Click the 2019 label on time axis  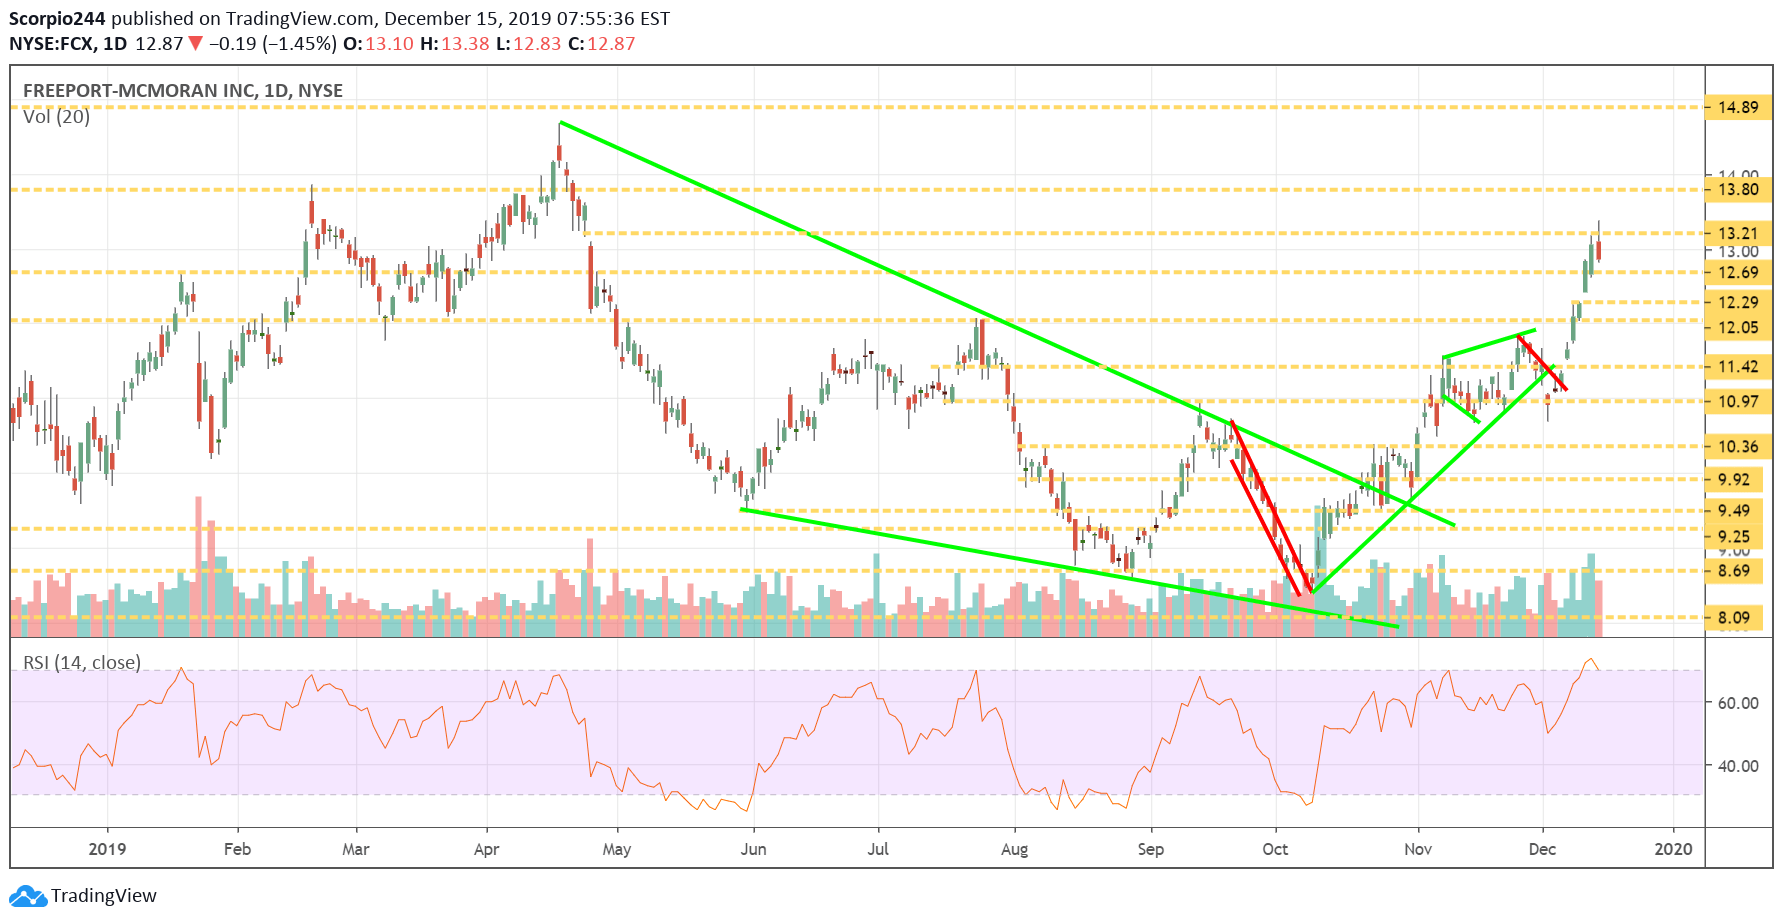pos(107,849)
